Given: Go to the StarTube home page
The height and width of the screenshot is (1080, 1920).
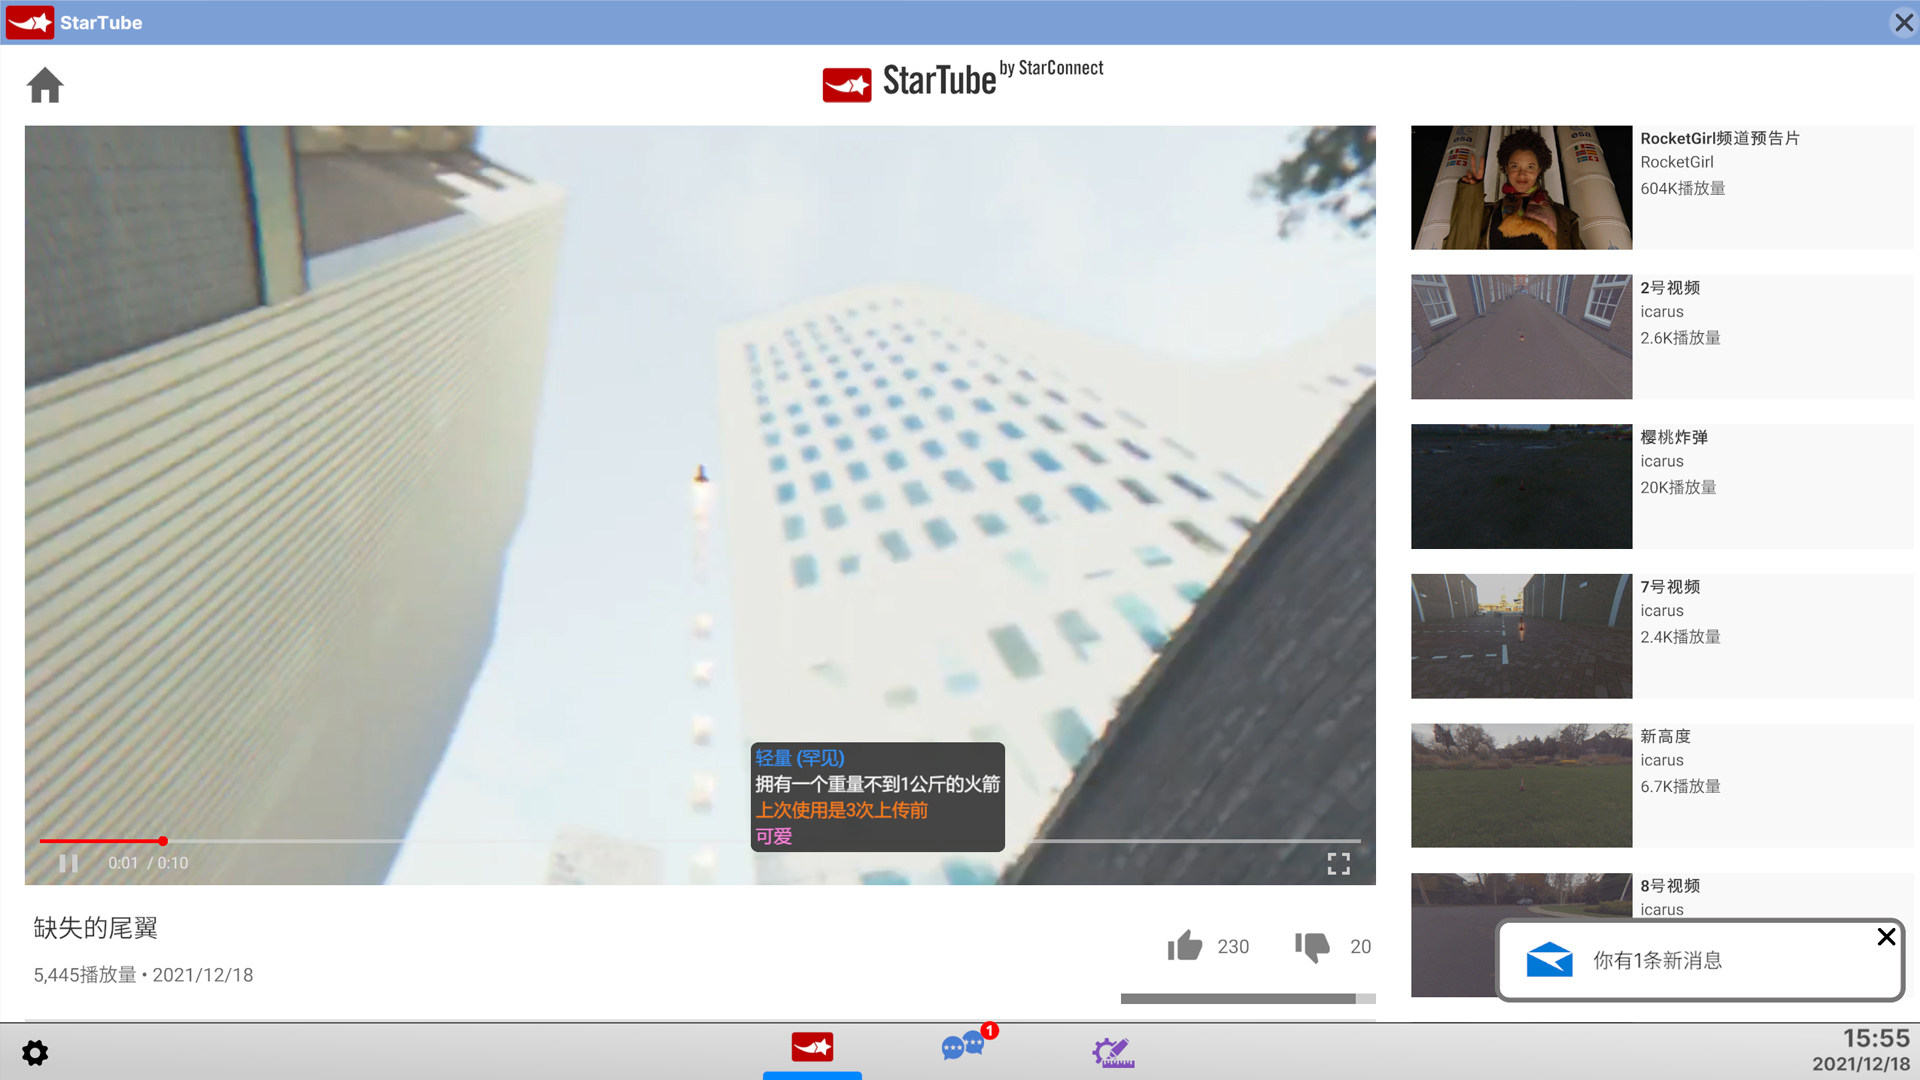Looking at the screenshot, I should [x=45, y=85].
